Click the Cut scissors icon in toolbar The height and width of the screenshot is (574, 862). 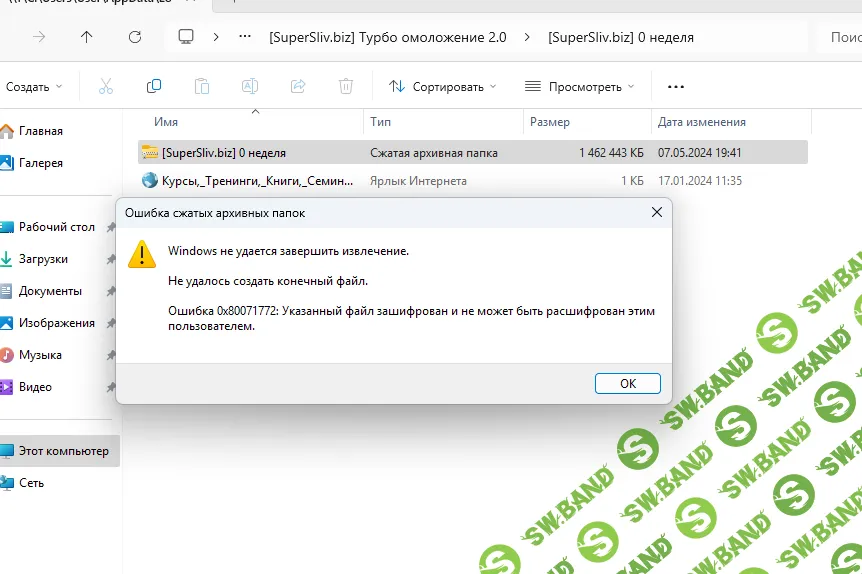[106, 87]
